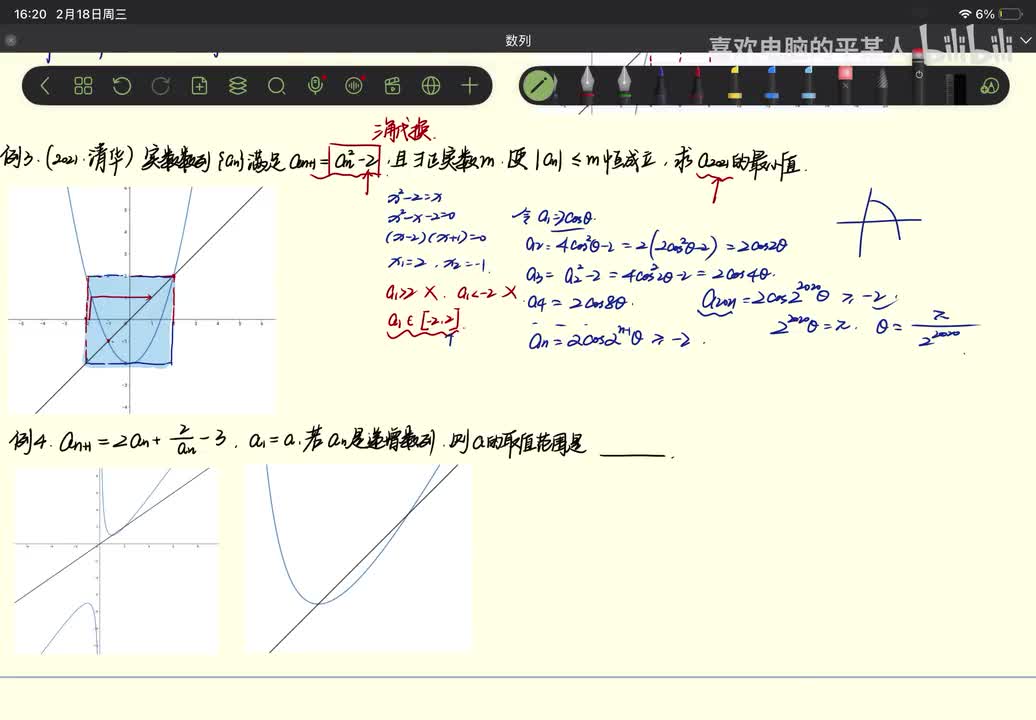This screenshot has height=720, width=1036.
Task: Expand the chevron at top right
Action: click(1025, 40)
